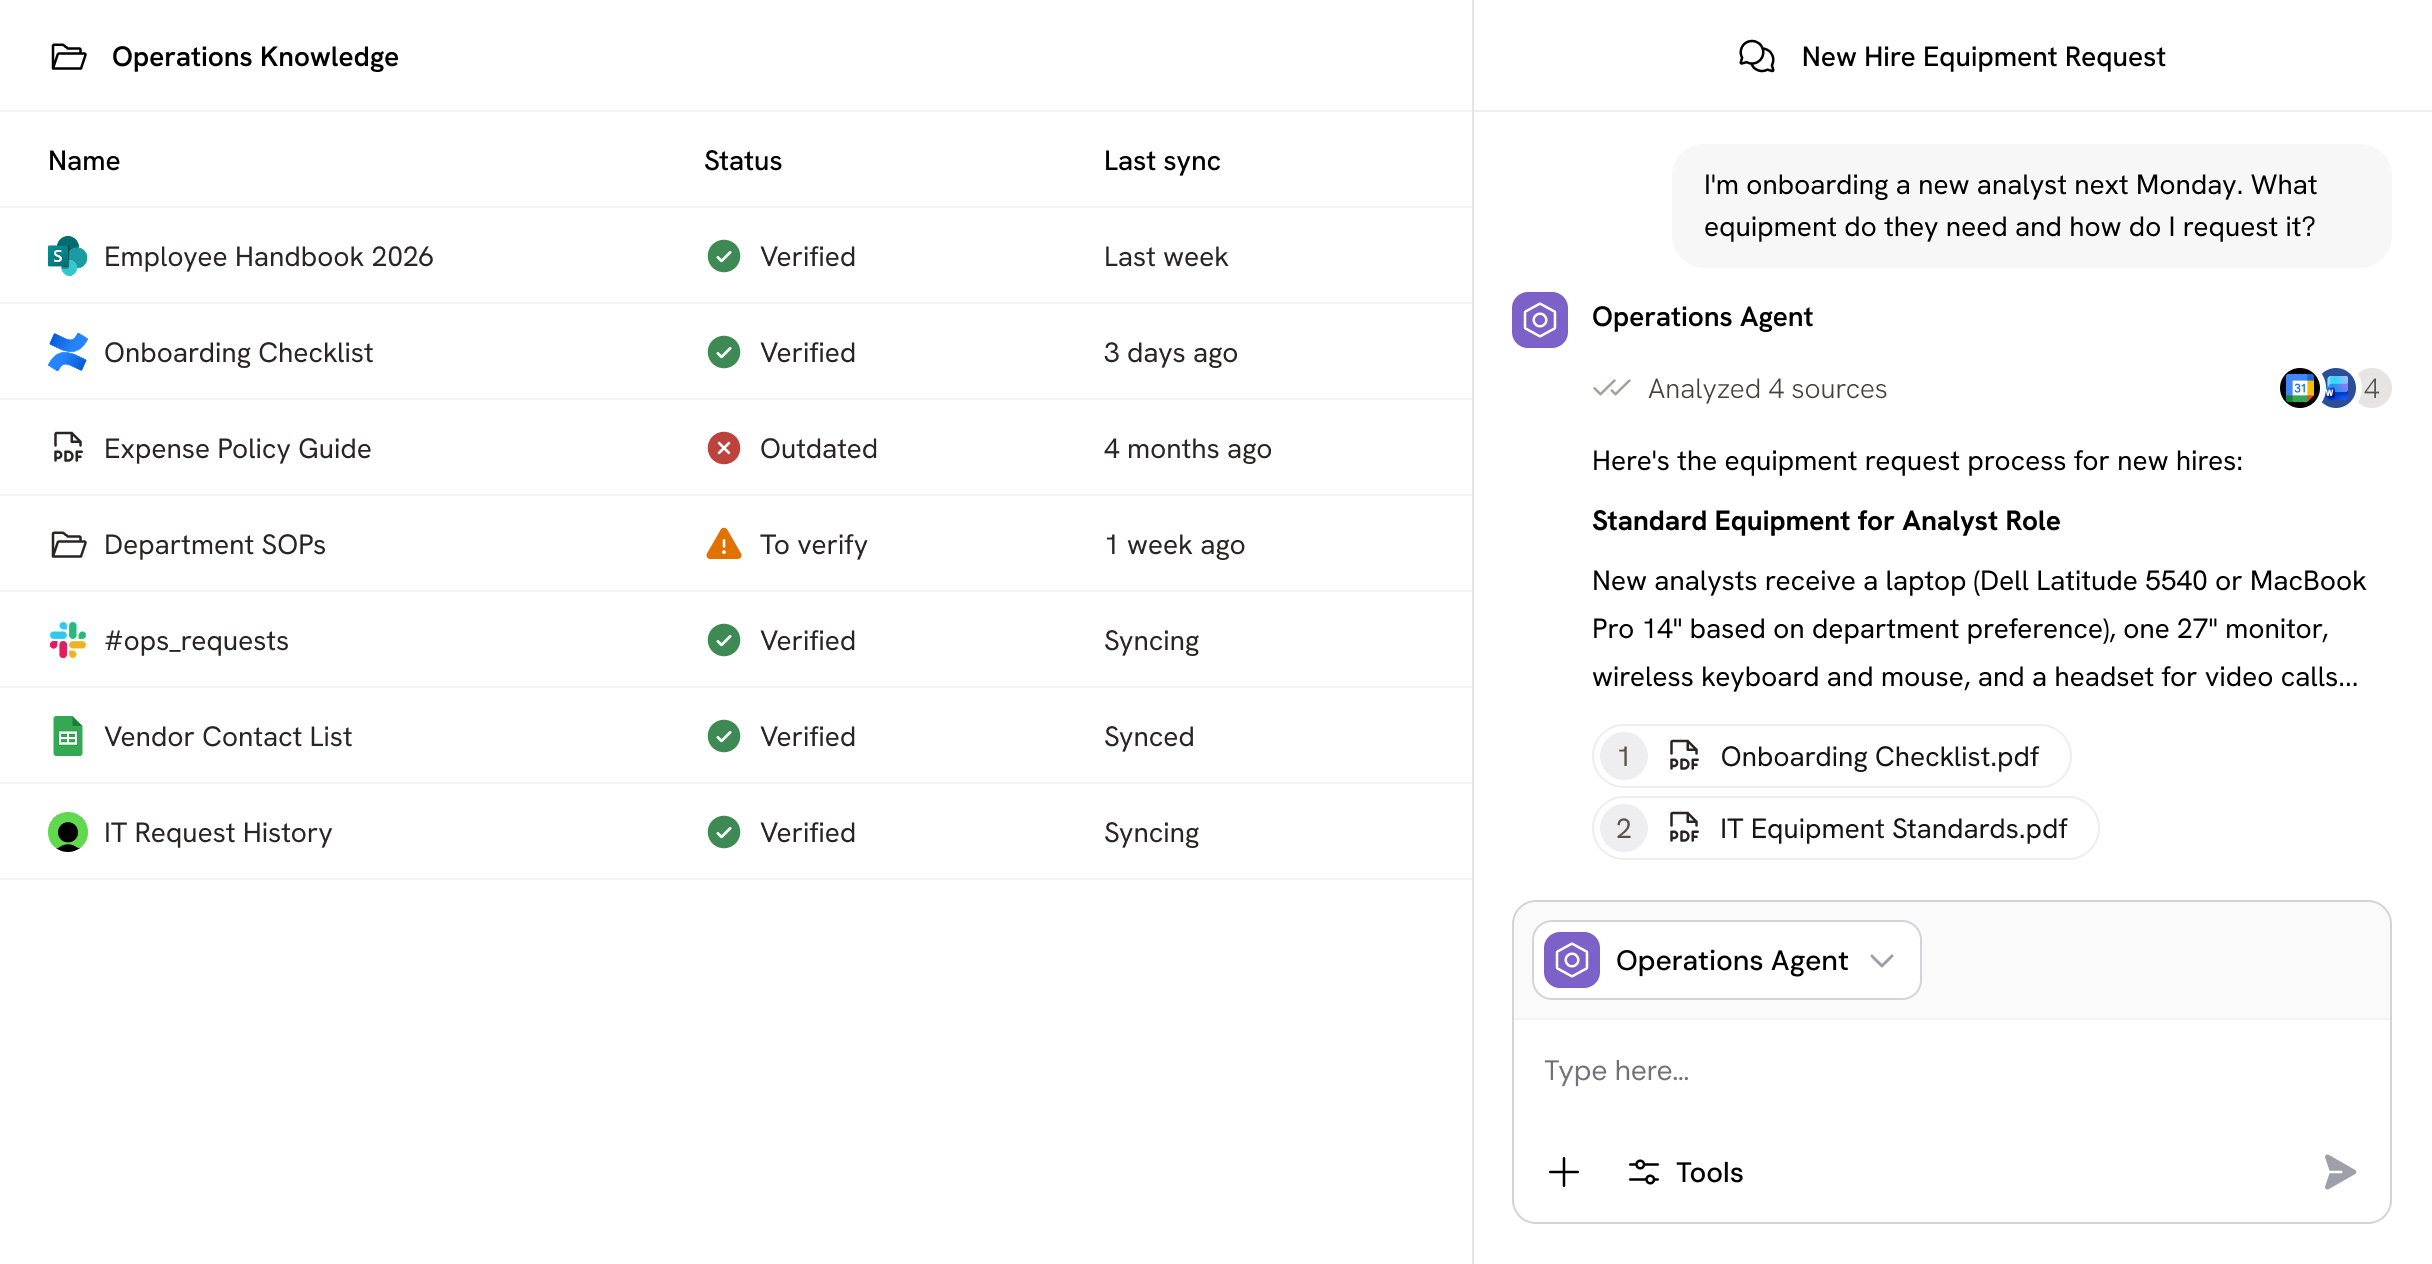Viewport: 2432px width, 1264px height.
Task: Switch to the New Hire Equipment Request conversation
Action: coord(1982,56)
